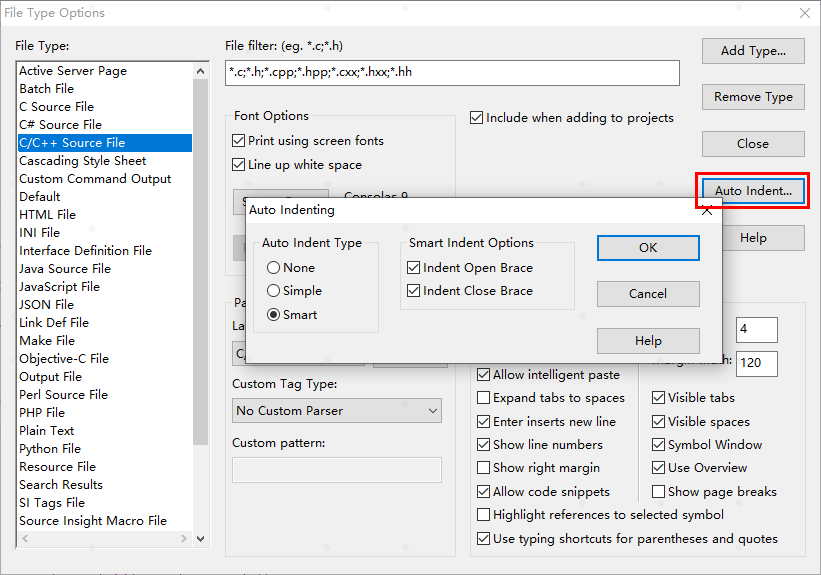The width and height of the screenshot is (821, 575).
Task: Select C# Source File type
Action: 105,125
